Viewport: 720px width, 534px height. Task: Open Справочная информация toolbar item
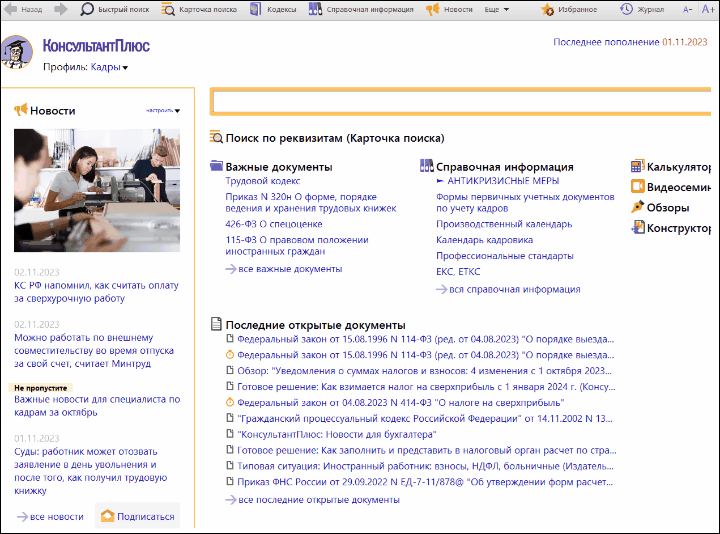coord(361,9)
